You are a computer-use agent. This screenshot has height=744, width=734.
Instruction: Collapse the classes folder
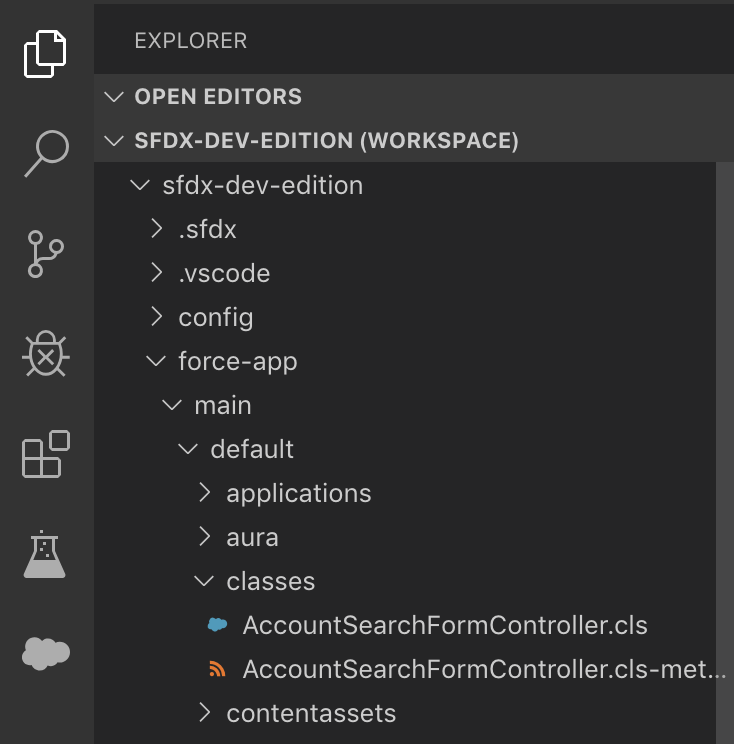tap(204, 581)
